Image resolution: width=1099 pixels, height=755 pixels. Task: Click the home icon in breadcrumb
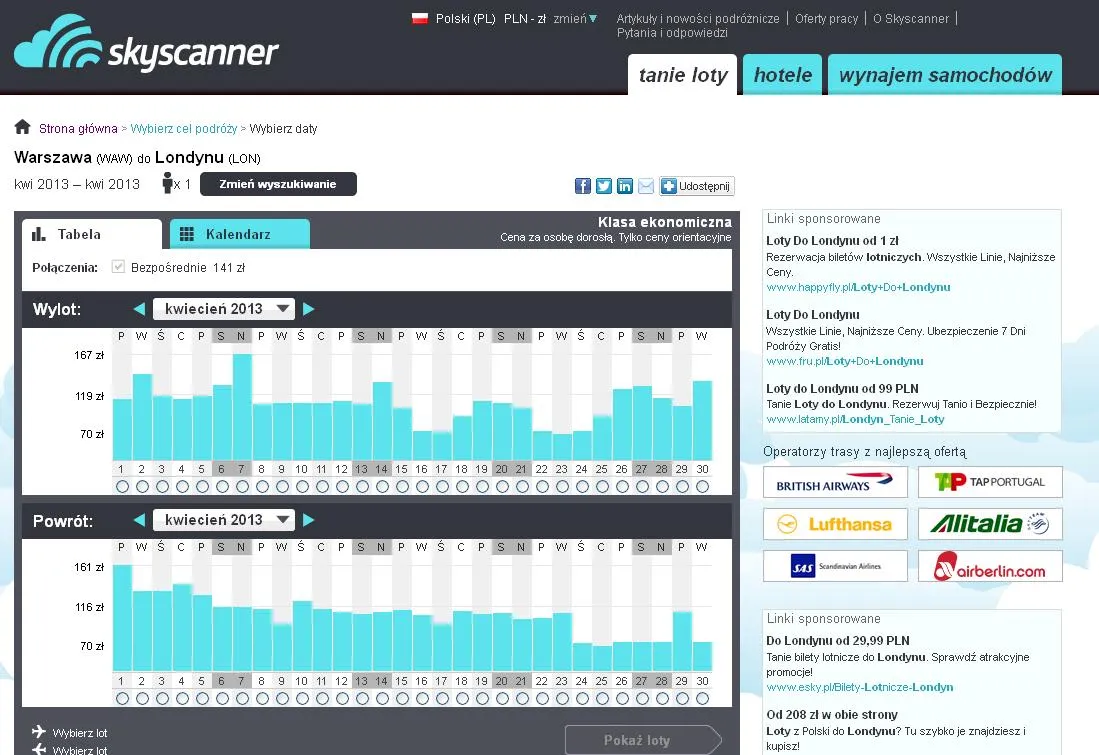(x=22, y=127)
